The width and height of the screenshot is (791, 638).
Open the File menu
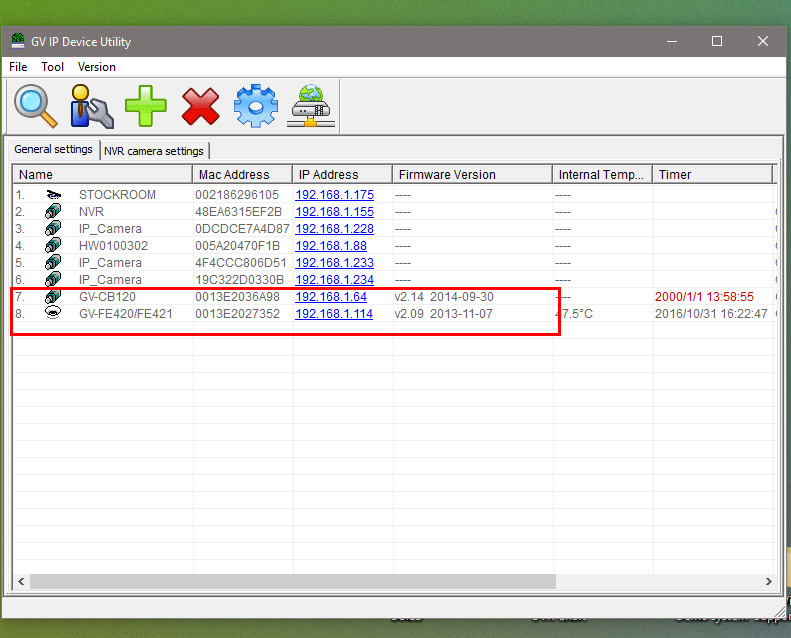[18, 67]
